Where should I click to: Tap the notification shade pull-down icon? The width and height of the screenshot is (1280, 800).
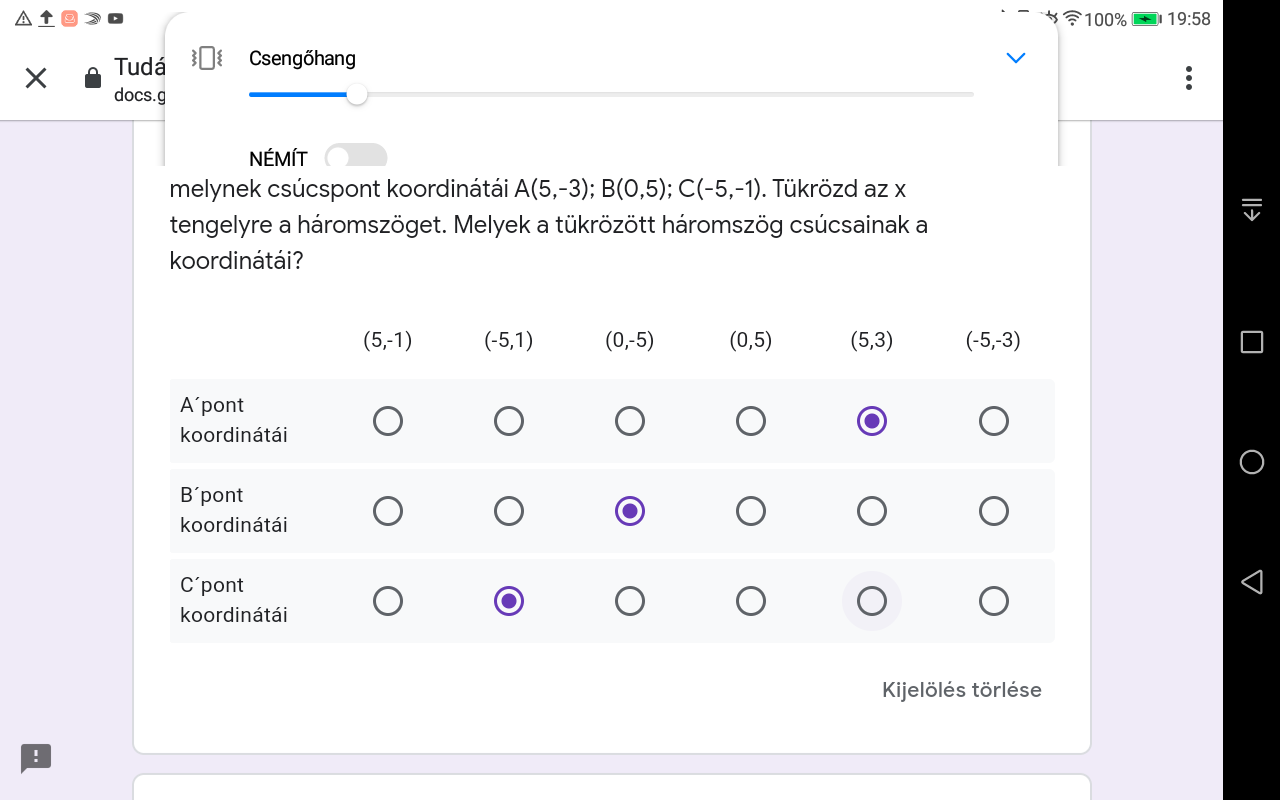(x=1251, y=209)
